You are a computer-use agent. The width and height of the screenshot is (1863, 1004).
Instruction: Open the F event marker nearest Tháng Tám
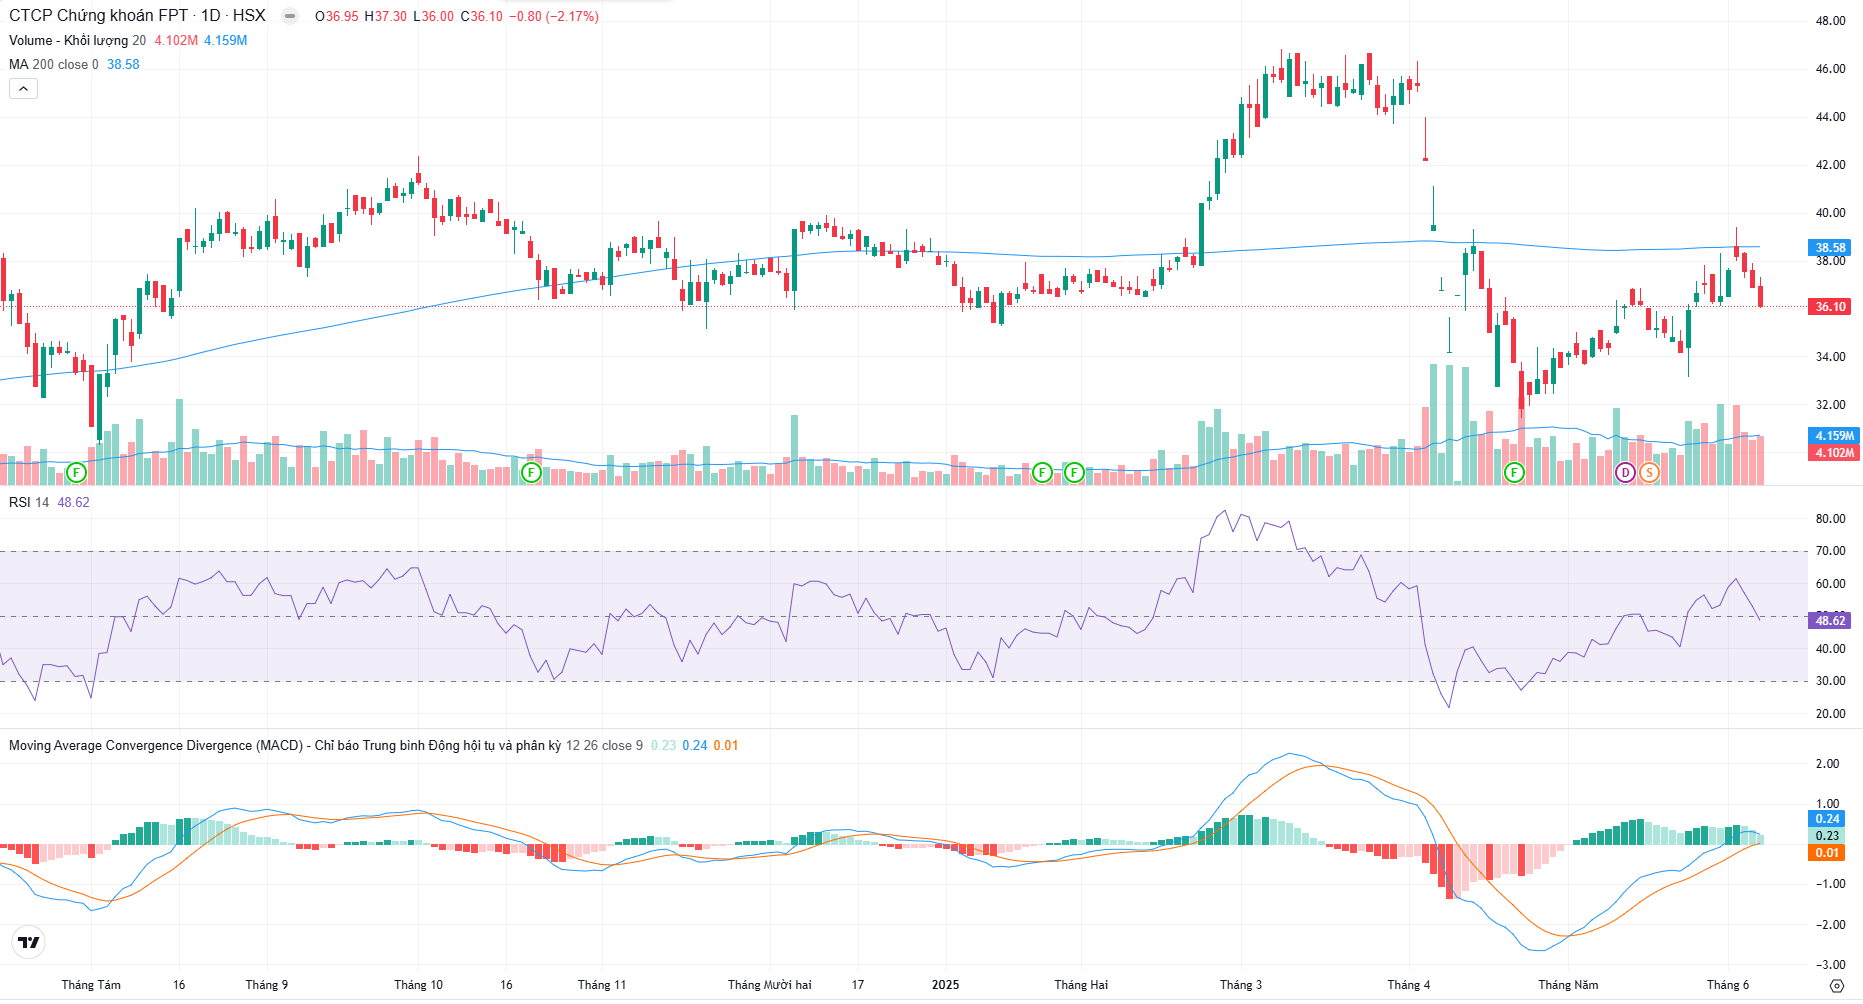point(76,472)
